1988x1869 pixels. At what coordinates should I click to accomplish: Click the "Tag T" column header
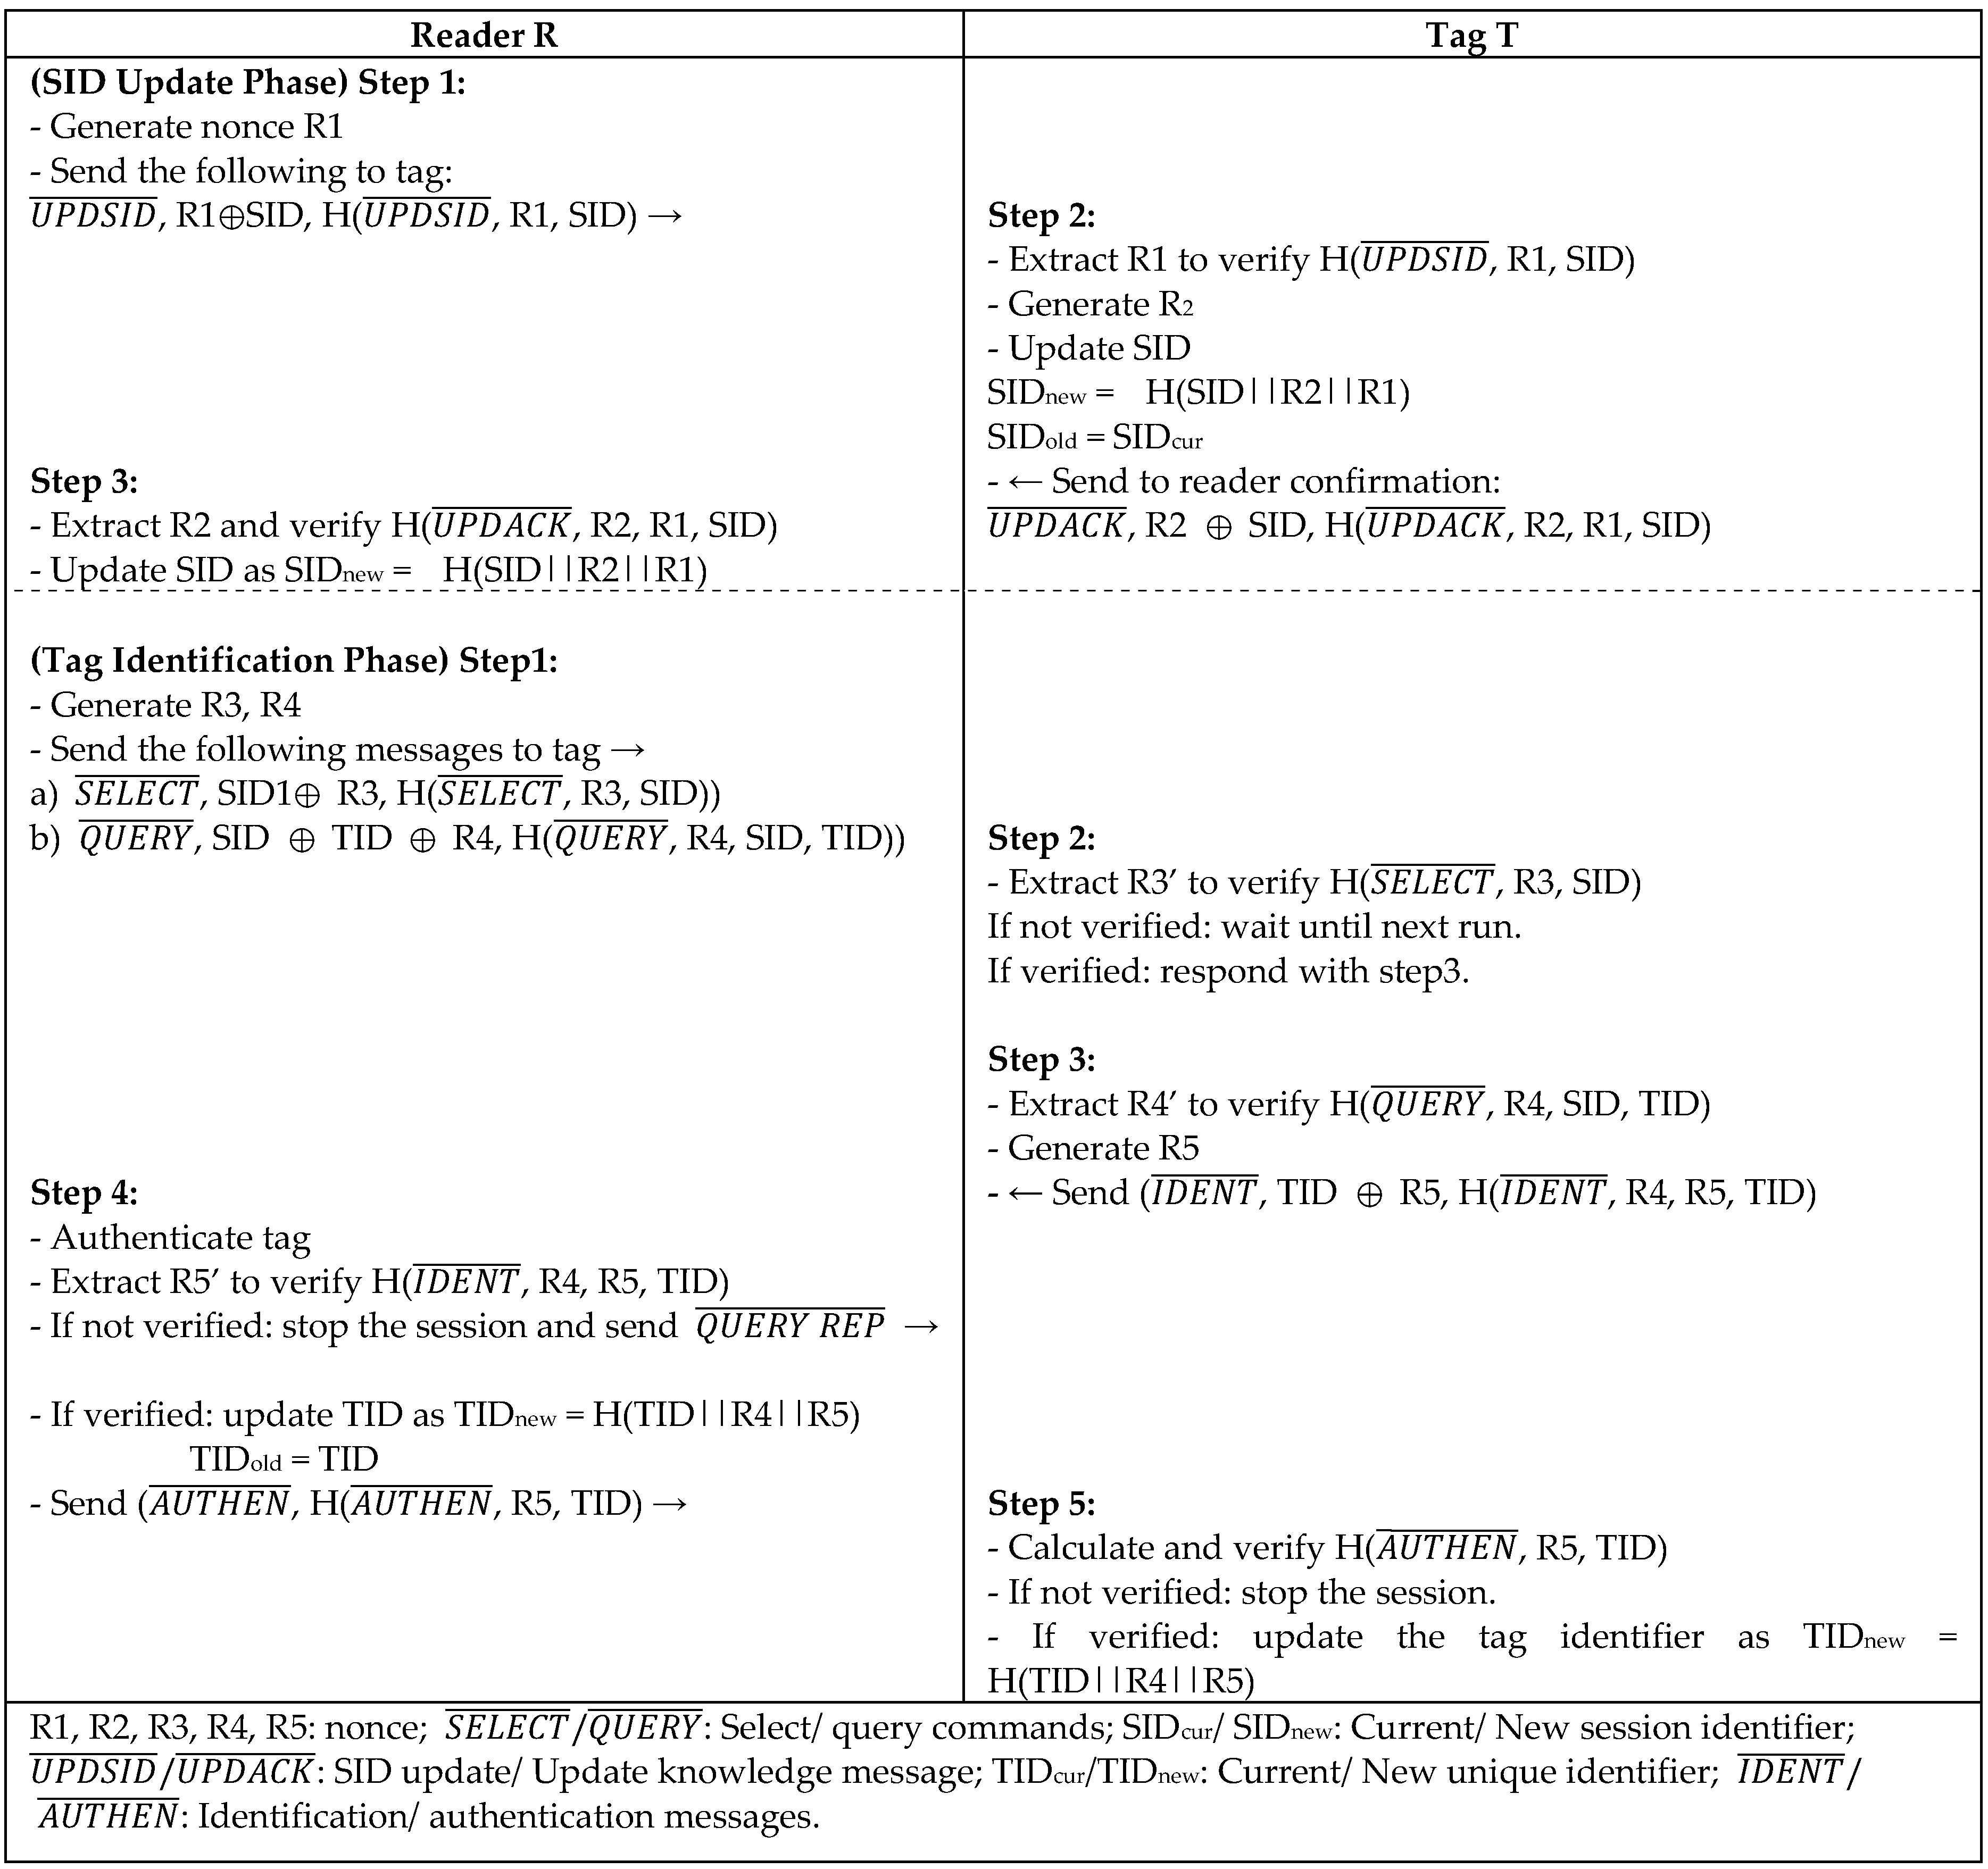(x=1471, y=35)
